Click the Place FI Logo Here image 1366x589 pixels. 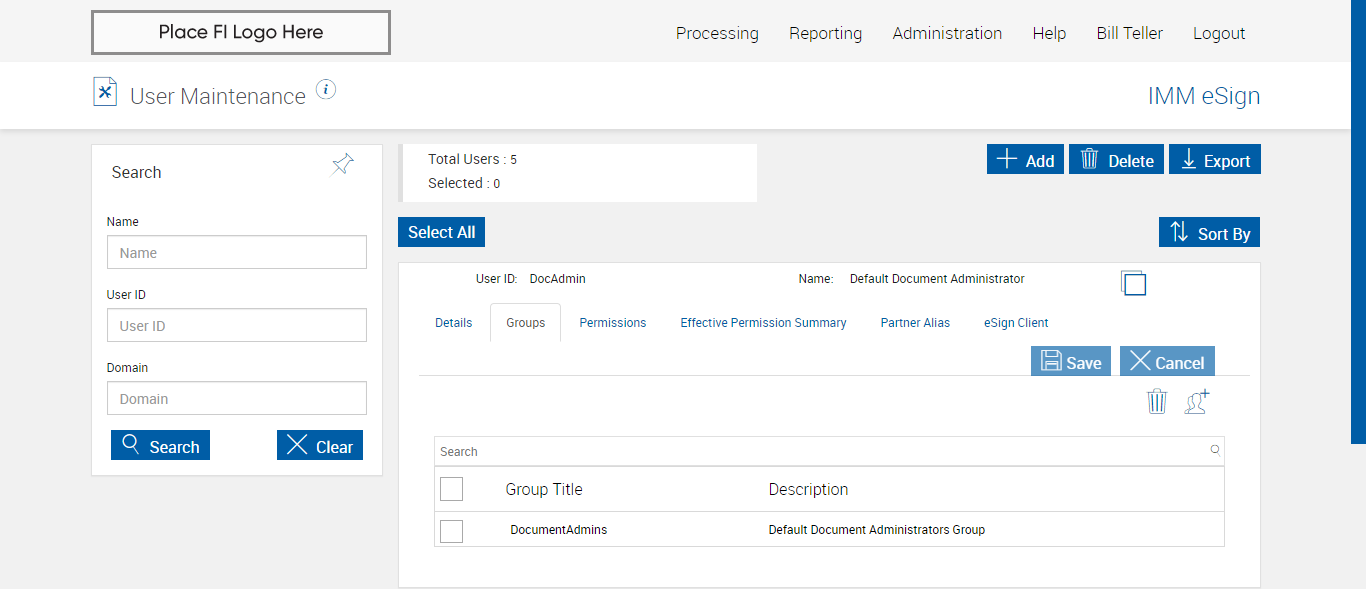coord(241,33)
